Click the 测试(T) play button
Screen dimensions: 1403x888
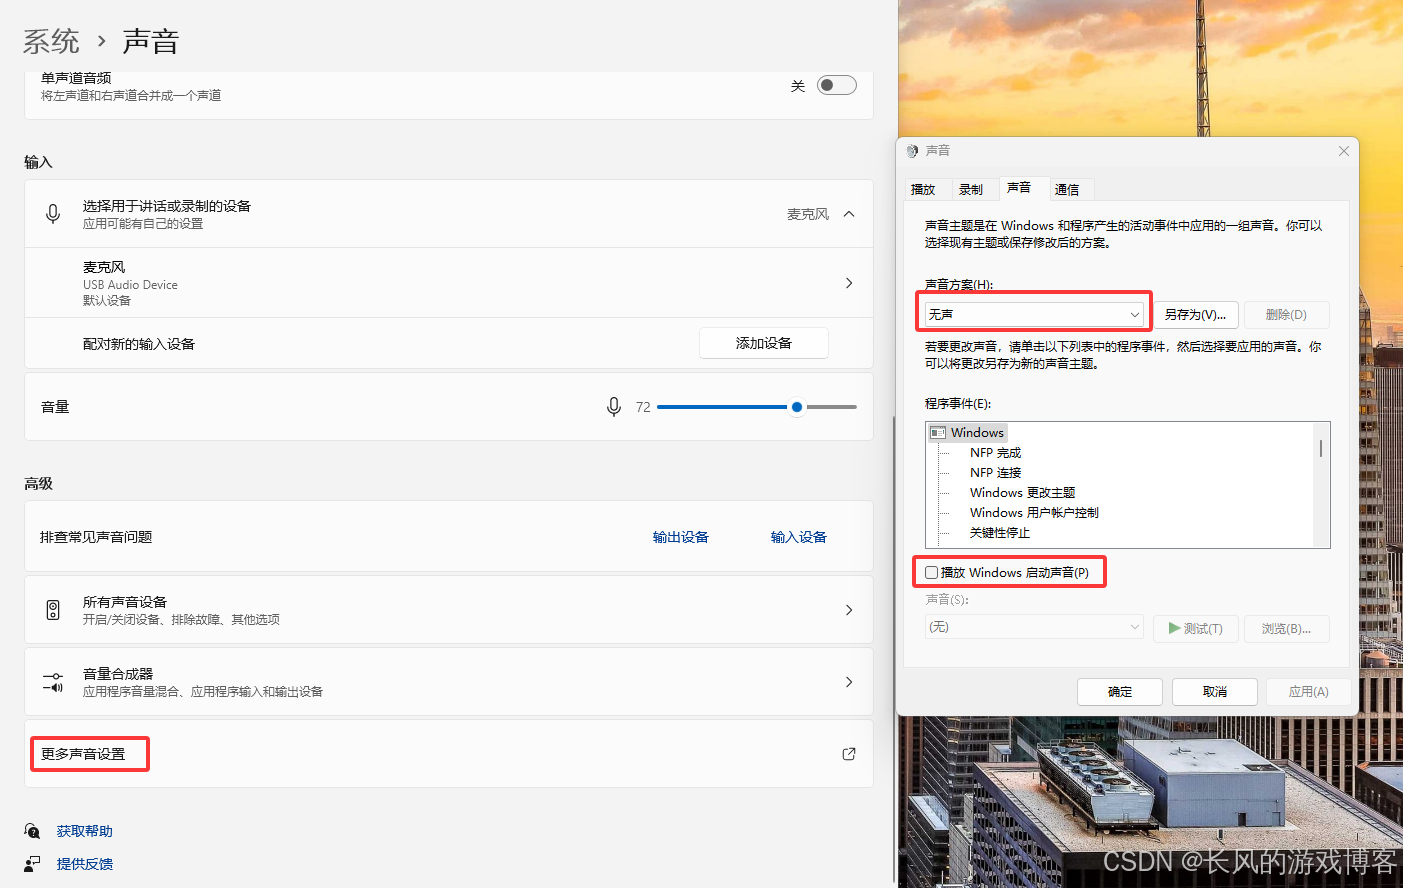(1196, 628)
